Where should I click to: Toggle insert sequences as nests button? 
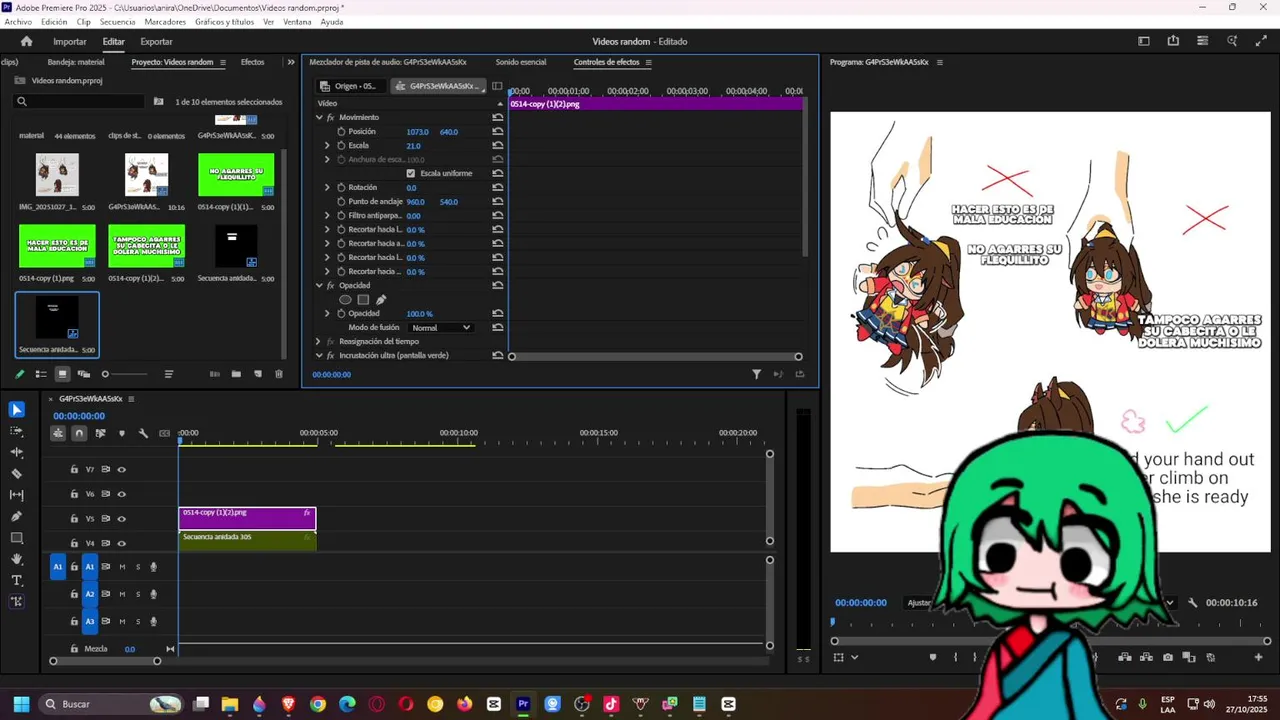pyautogui.click(x=58, y=433)
